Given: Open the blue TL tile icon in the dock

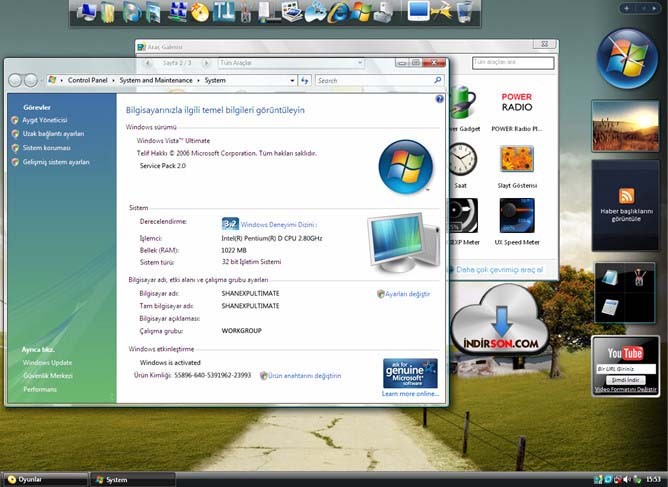Looking at the screenshot, I should click(x=224, y=12).
